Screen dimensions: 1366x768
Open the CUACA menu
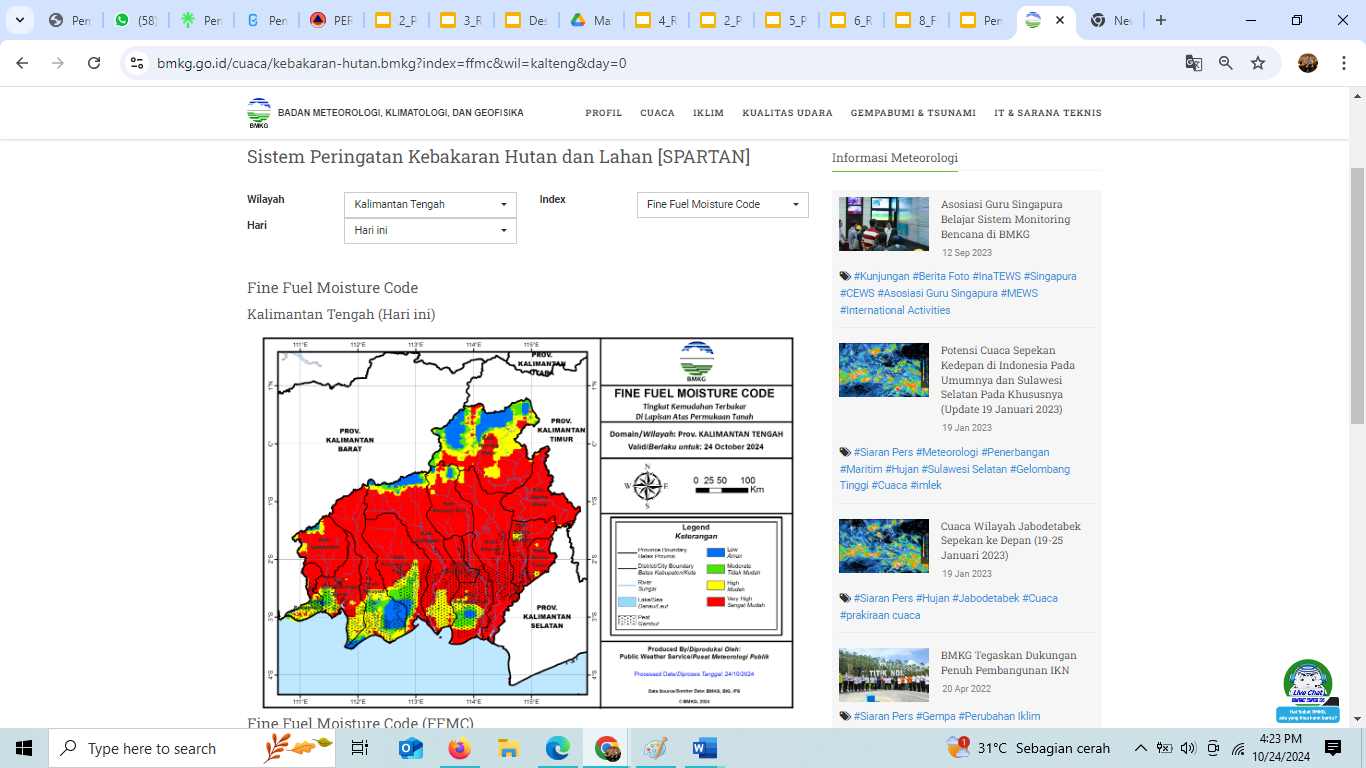pyautogui.click(x=658, y=113)
